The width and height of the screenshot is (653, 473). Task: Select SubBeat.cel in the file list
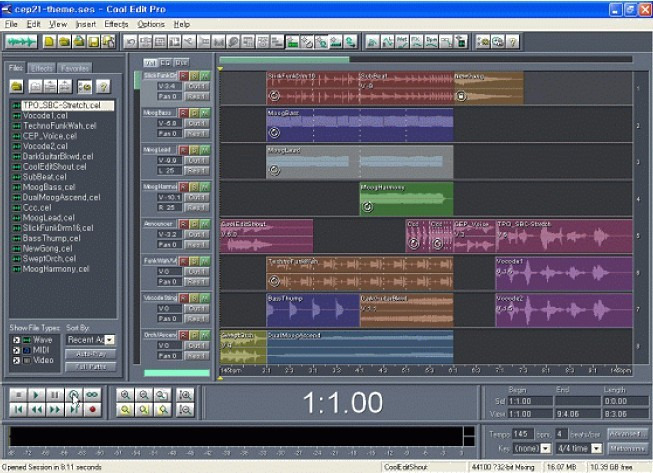pyautogui.click(x=44, y=177)
